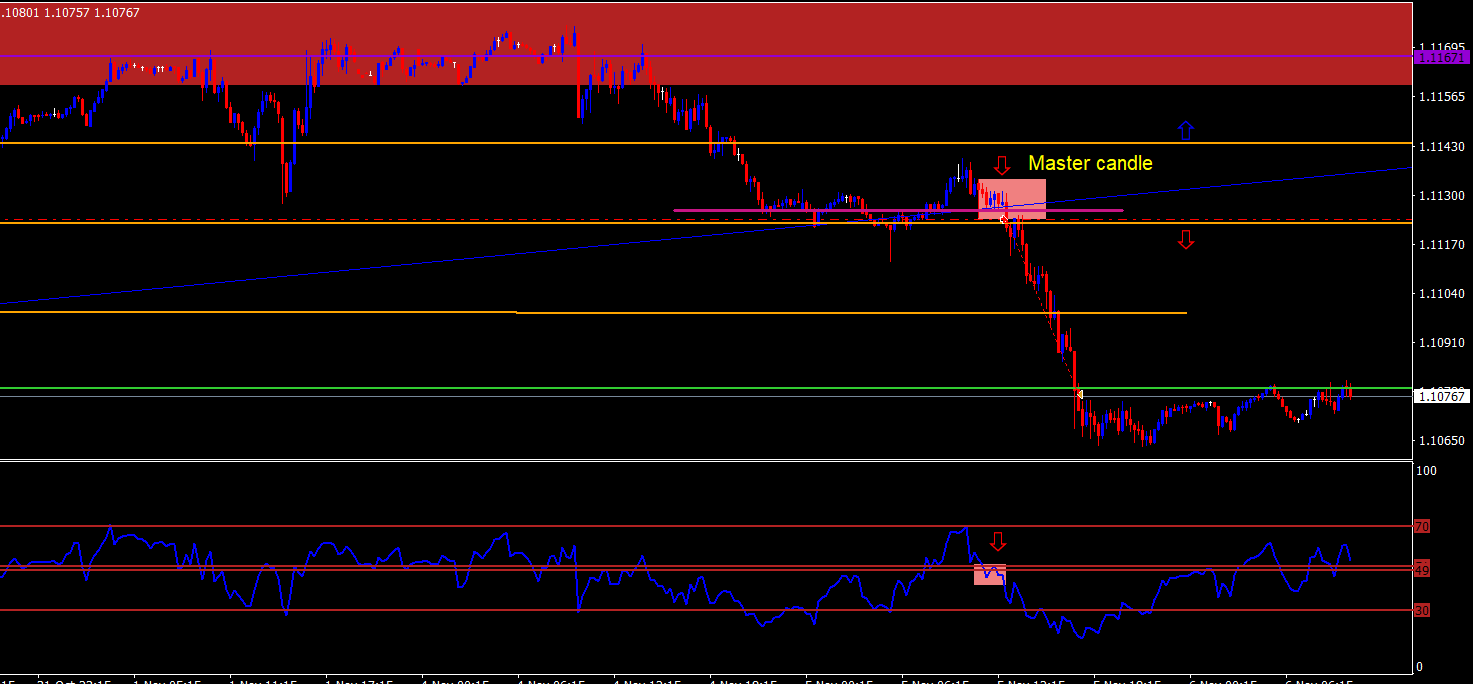This screenshot has height=684, width=1473.
Task: Select the pink rectangle in the RSI window
Action: (989, 574)
